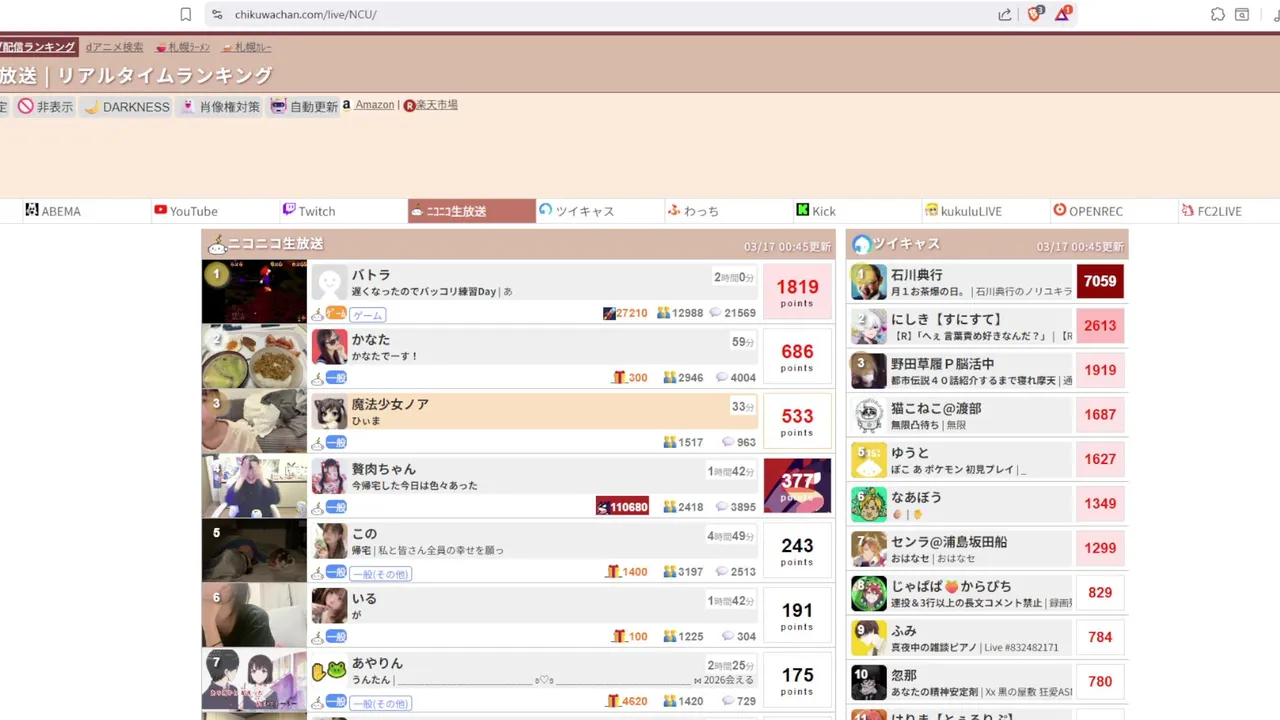Image resolution: width=1280 pixels, height=720 pixels.
Task: Open site information icon in address bar
Action: pos(217,14)
